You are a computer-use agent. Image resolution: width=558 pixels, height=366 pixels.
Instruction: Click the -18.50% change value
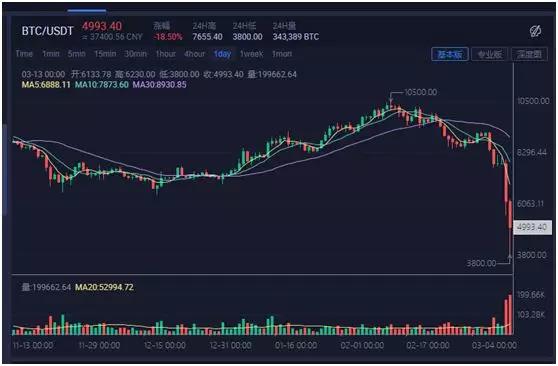coord(168,37)
